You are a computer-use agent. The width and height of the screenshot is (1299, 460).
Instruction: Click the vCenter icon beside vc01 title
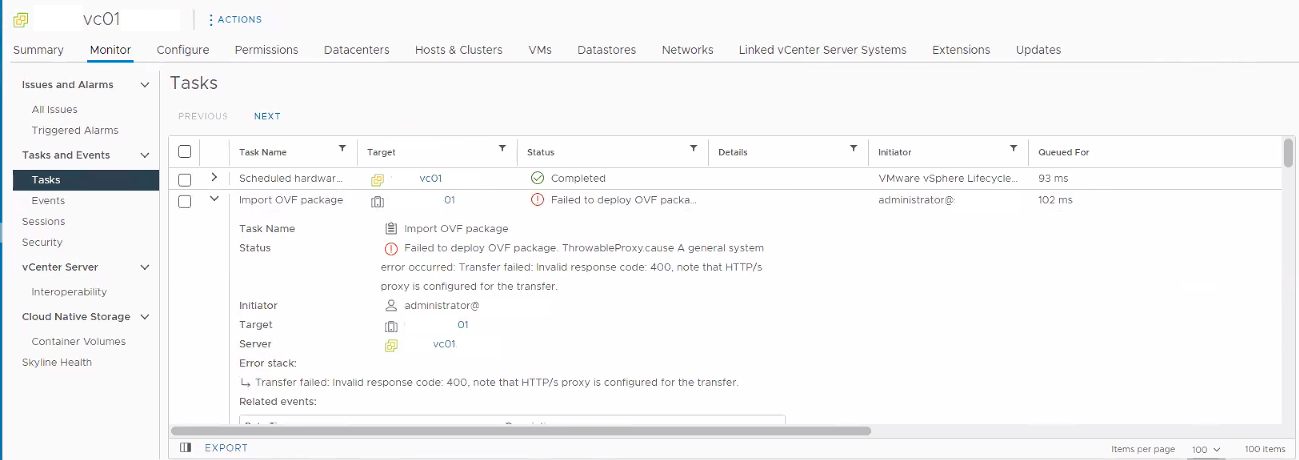tap(21, 20)
